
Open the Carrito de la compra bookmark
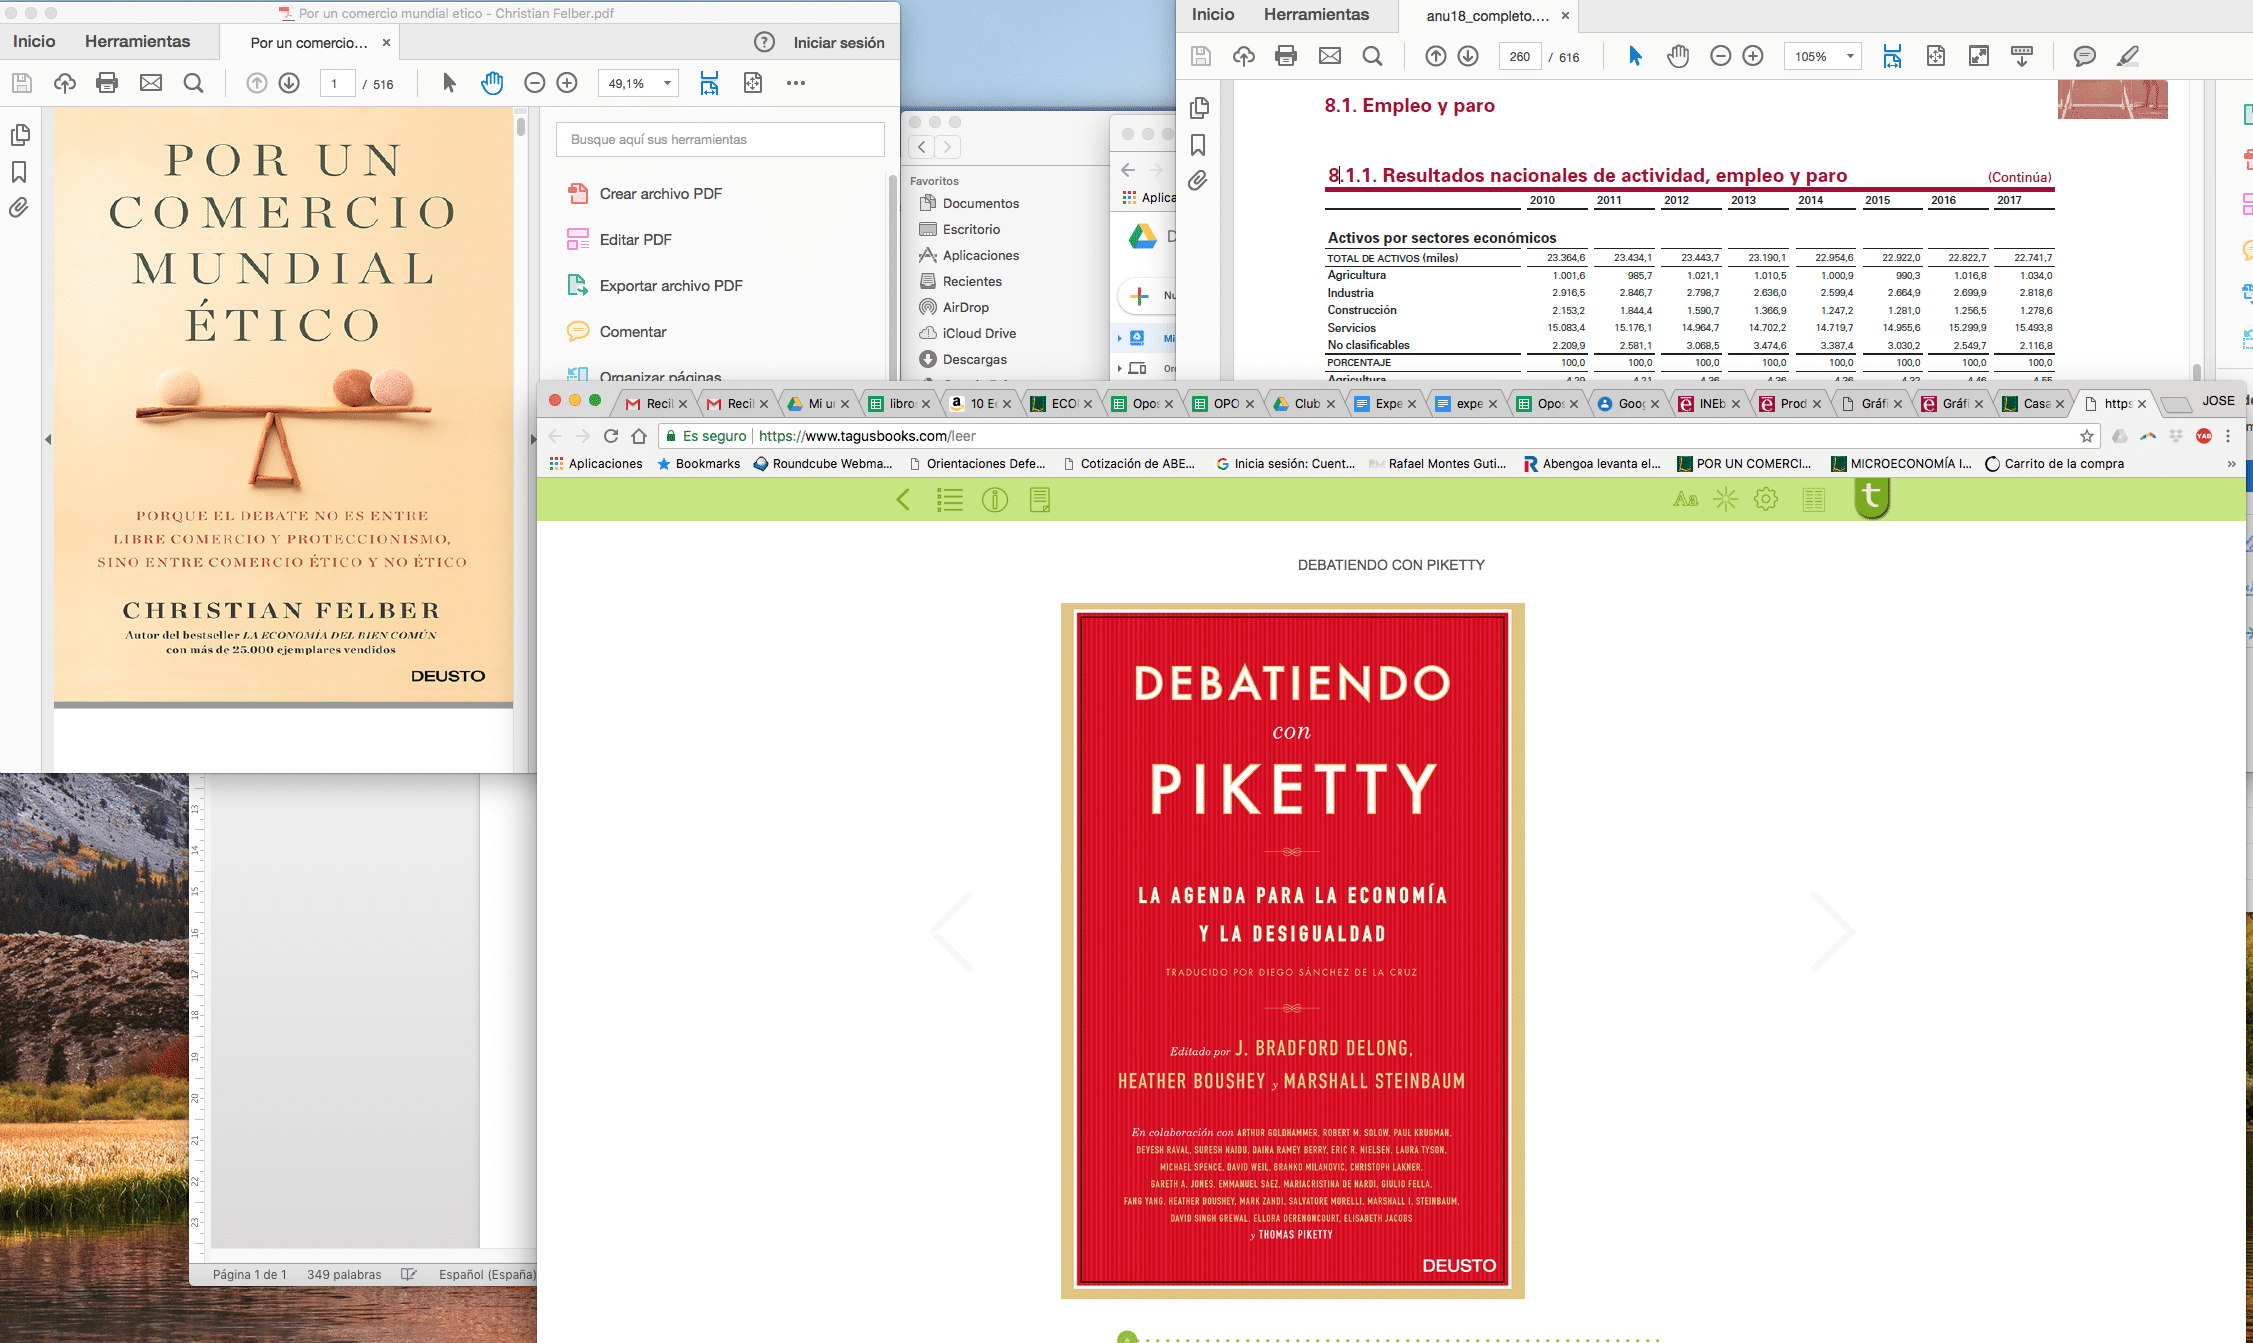[2054, 464]
